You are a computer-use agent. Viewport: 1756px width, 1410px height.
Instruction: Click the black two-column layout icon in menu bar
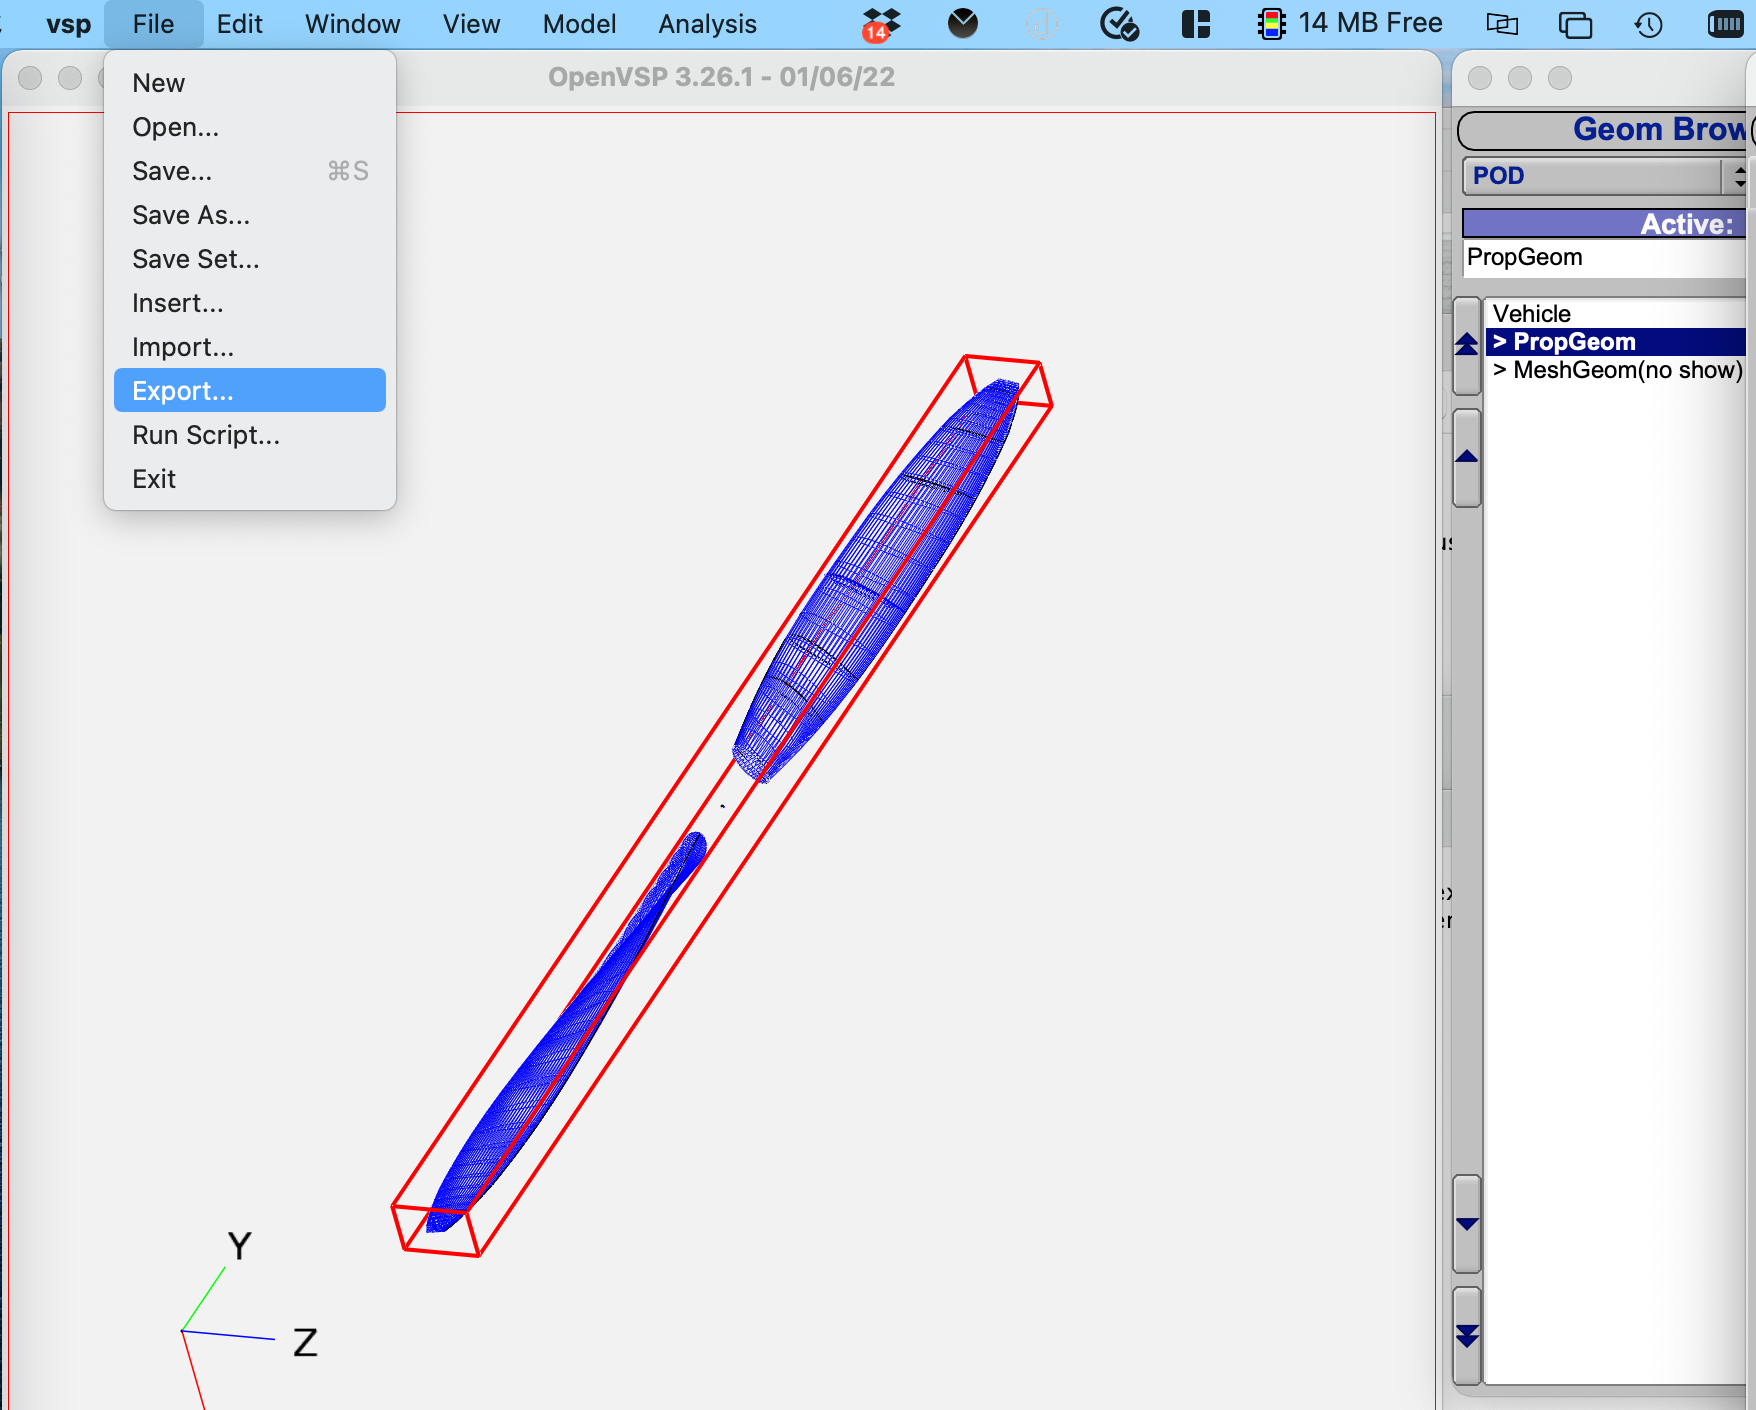click(x=1195, y=24)
